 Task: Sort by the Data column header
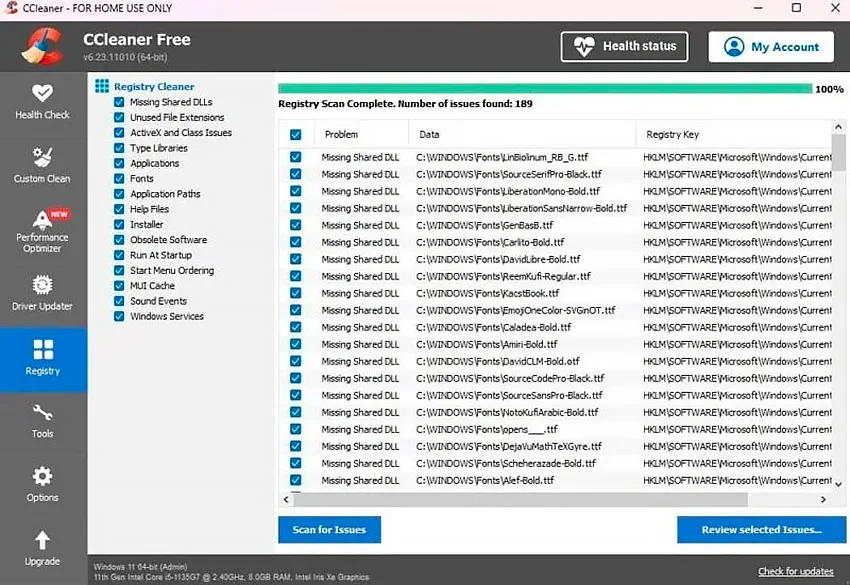point(522,134)
